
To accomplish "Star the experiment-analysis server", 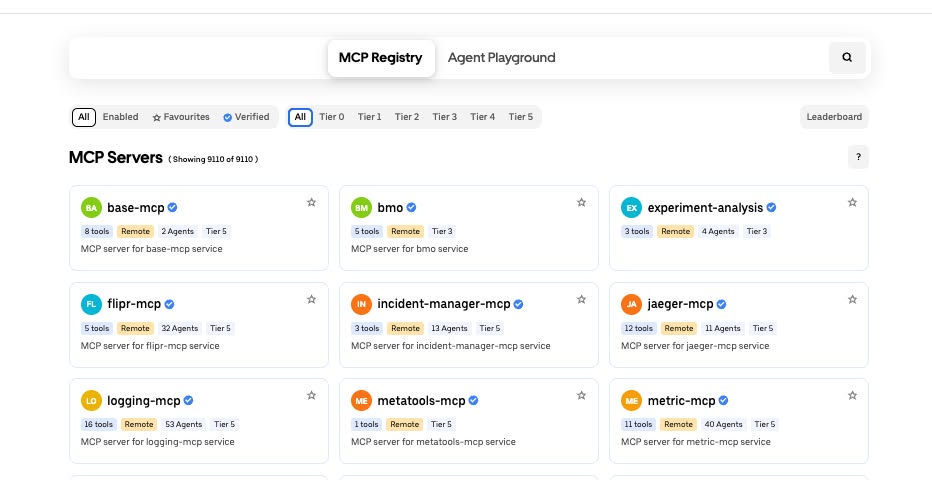I will click(852, 203).
